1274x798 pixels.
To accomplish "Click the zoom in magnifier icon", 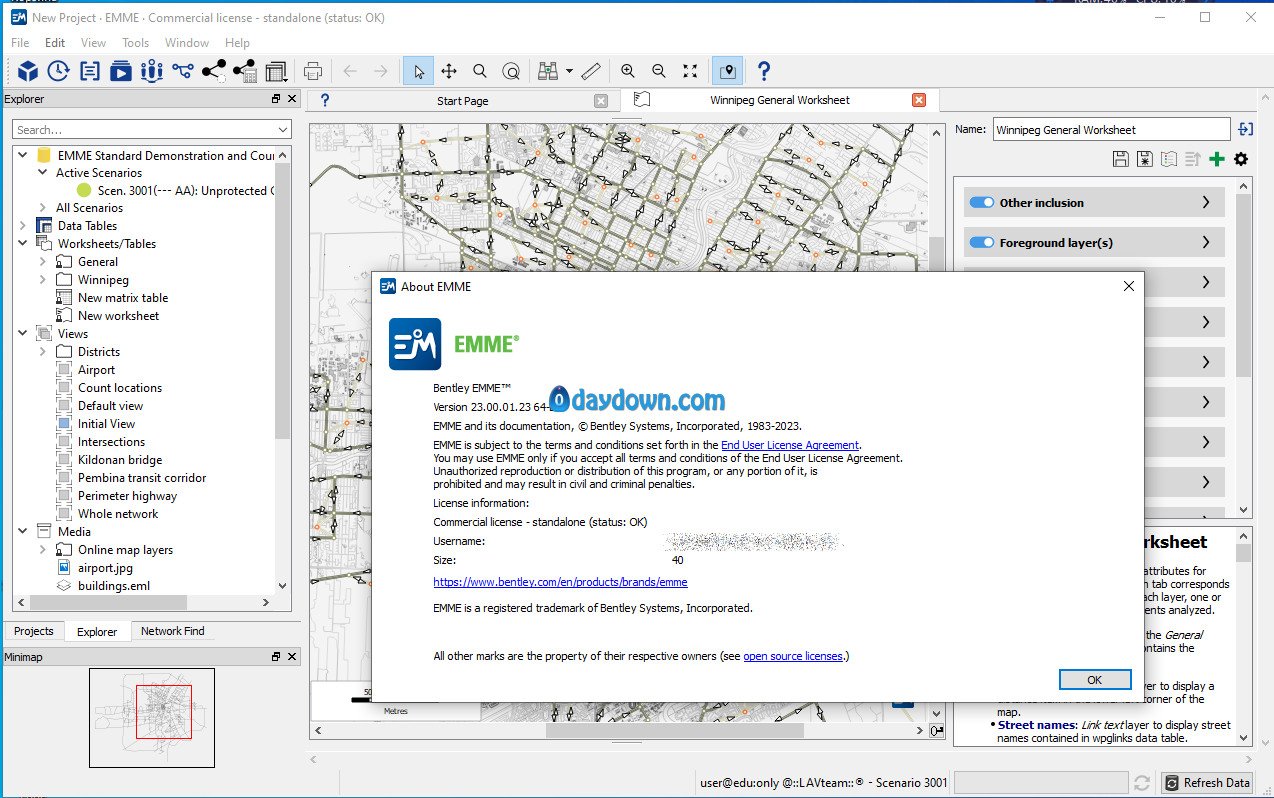I will click(628, 71).
